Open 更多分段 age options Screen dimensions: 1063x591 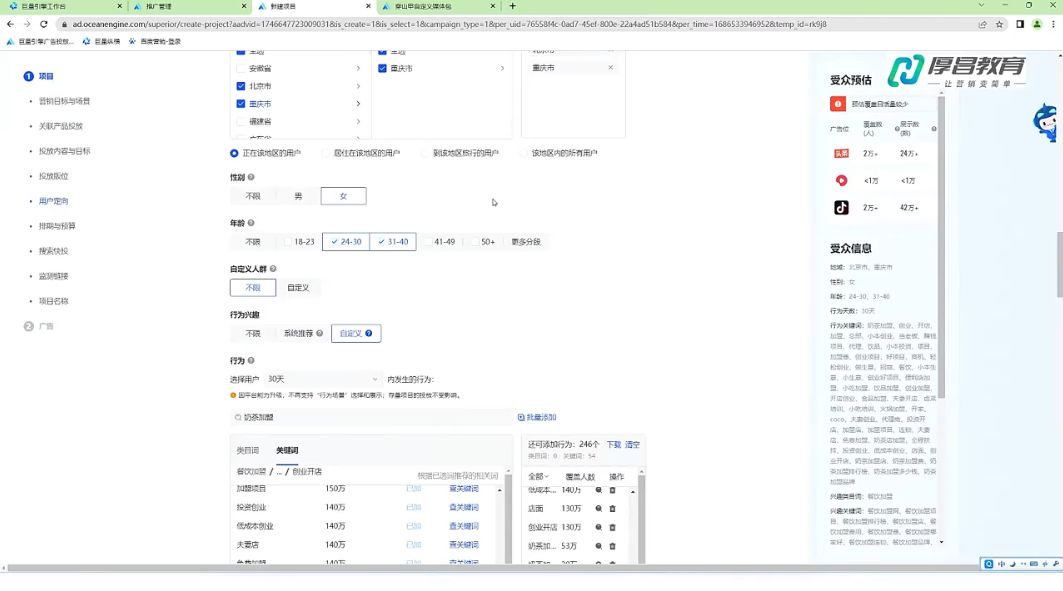pyautogui.click(x=526, y=242)
